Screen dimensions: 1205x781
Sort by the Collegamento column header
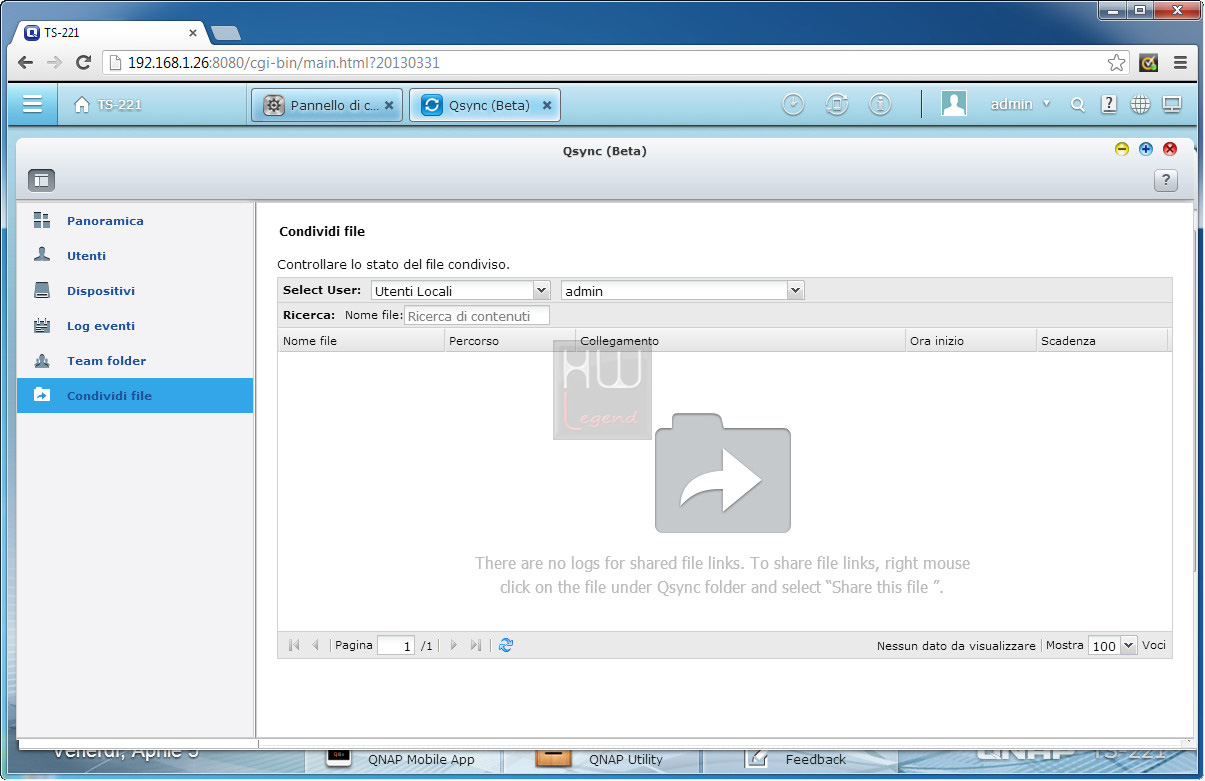click(x=740, y=341)
